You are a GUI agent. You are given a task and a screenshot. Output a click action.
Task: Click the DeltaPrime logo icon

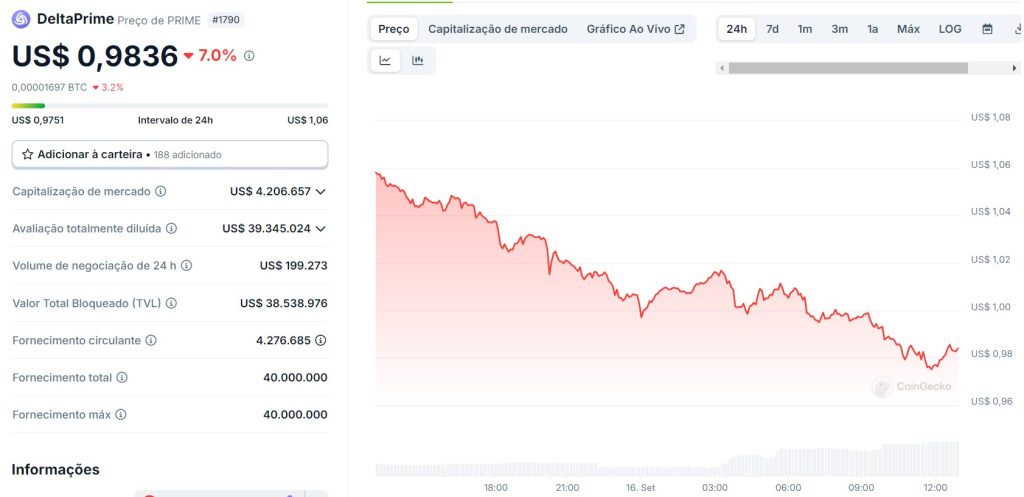point(21,19)
